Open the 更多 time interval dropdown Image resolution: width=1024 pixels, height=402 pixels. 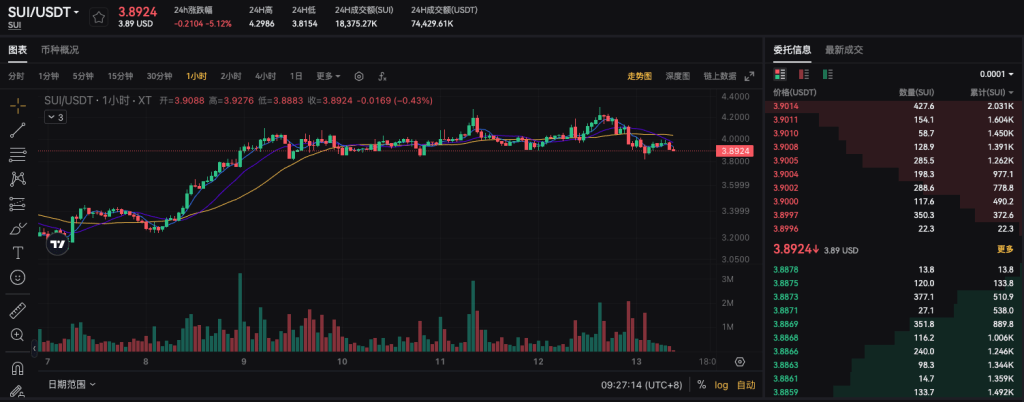[x=328, y=76]
